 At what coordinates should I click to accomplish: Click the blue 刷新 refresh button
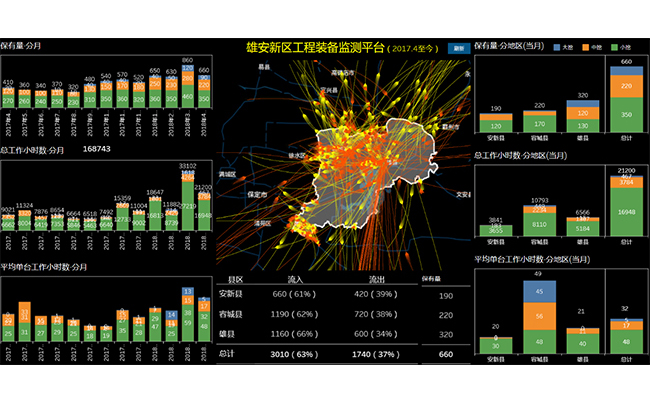[459, 47]
